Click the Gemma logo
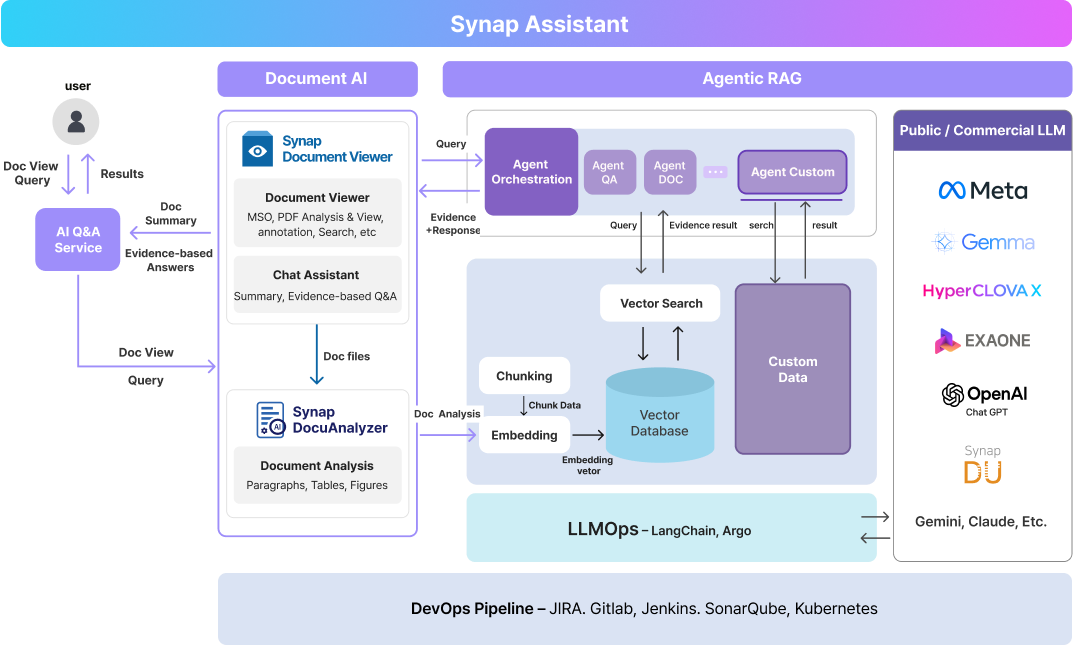Viewport: 1074px width, 645px height. (982, 242)
